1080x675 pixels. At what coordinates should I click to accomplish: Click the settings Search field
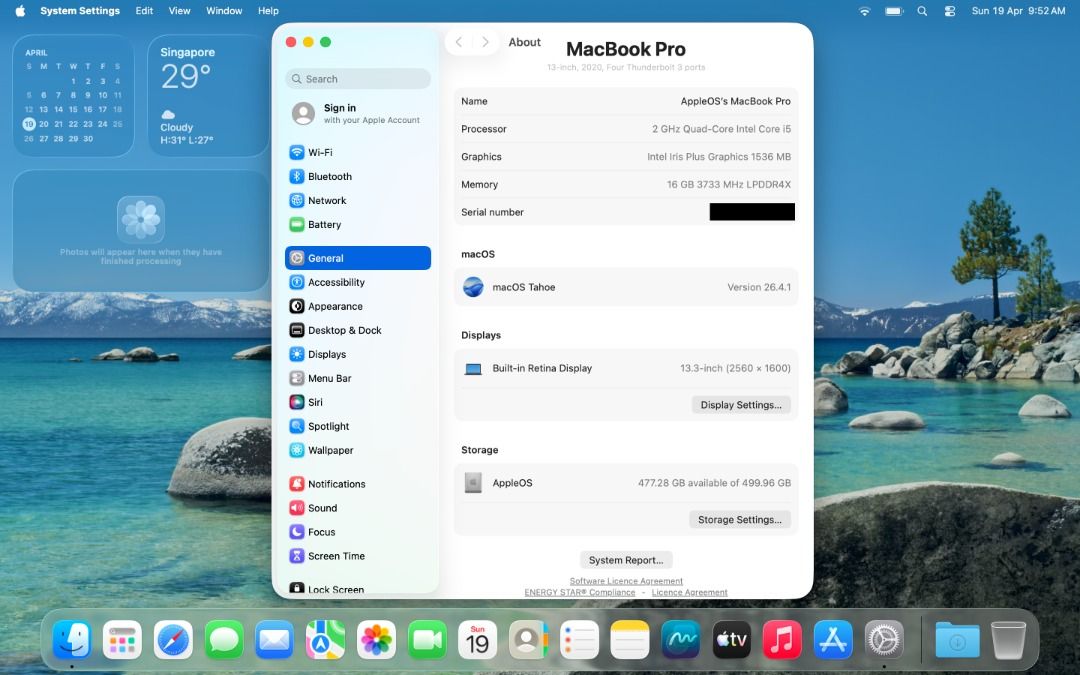[357, 79]
